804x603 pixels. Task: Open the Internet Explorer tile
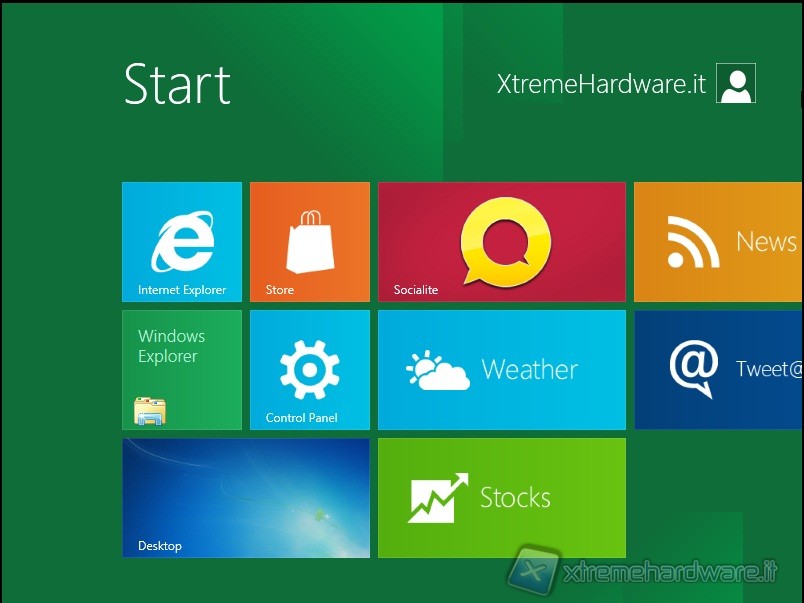click(x=182, y=242)
